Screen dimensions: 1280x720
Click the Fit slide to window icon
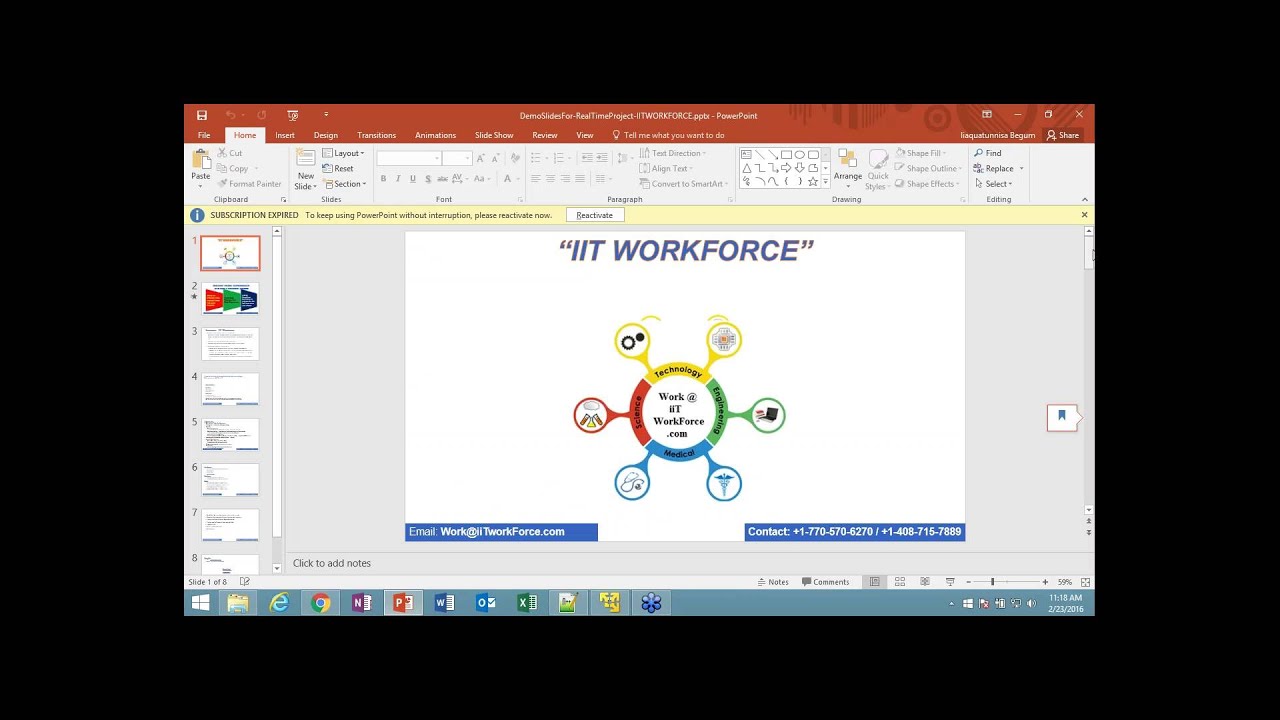pos(1085,582)
